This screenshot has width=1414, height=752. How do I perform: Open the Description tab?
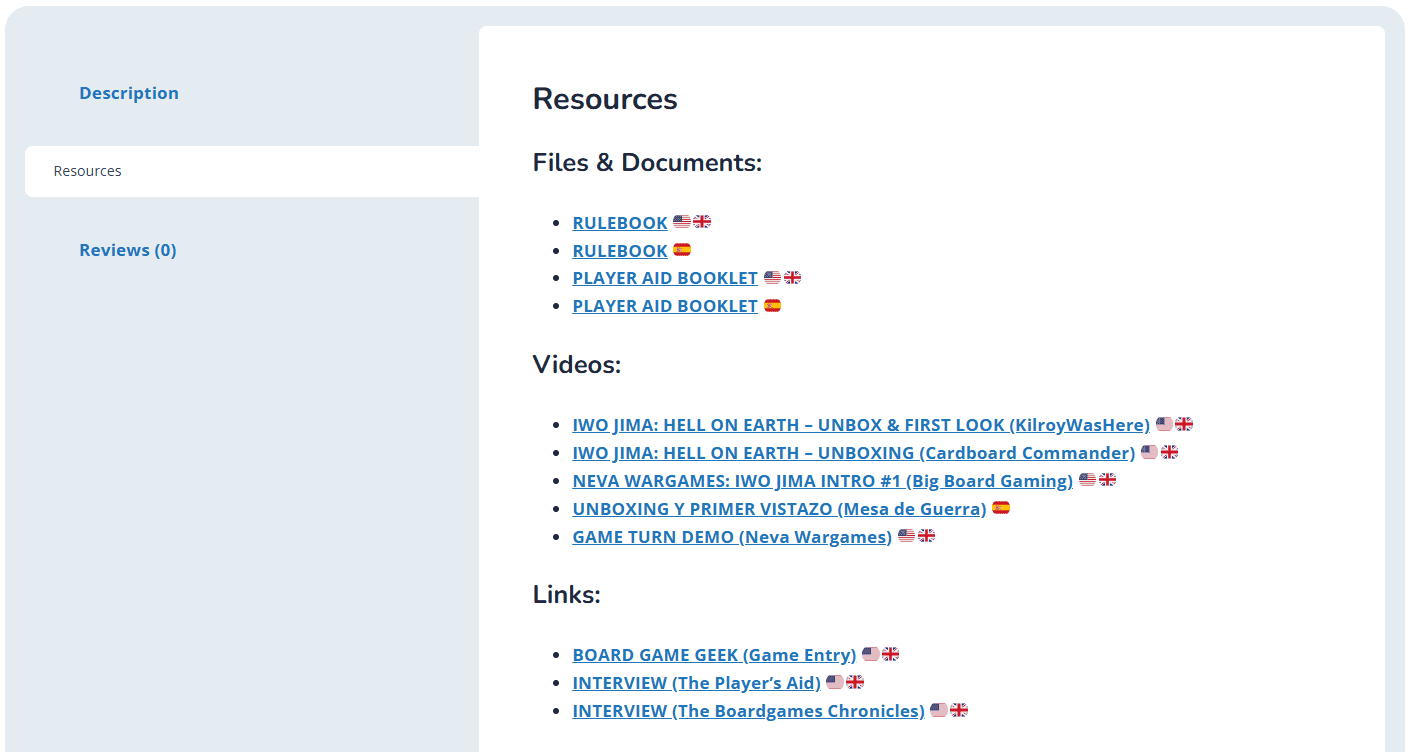click(129, 93)
